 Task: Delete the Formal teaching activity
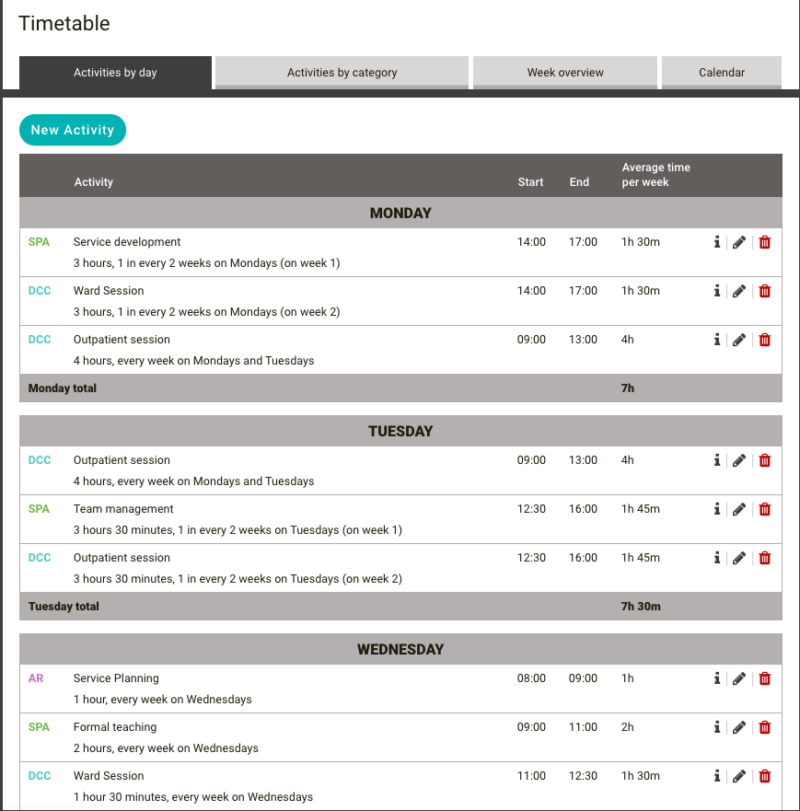pos(764,727)
